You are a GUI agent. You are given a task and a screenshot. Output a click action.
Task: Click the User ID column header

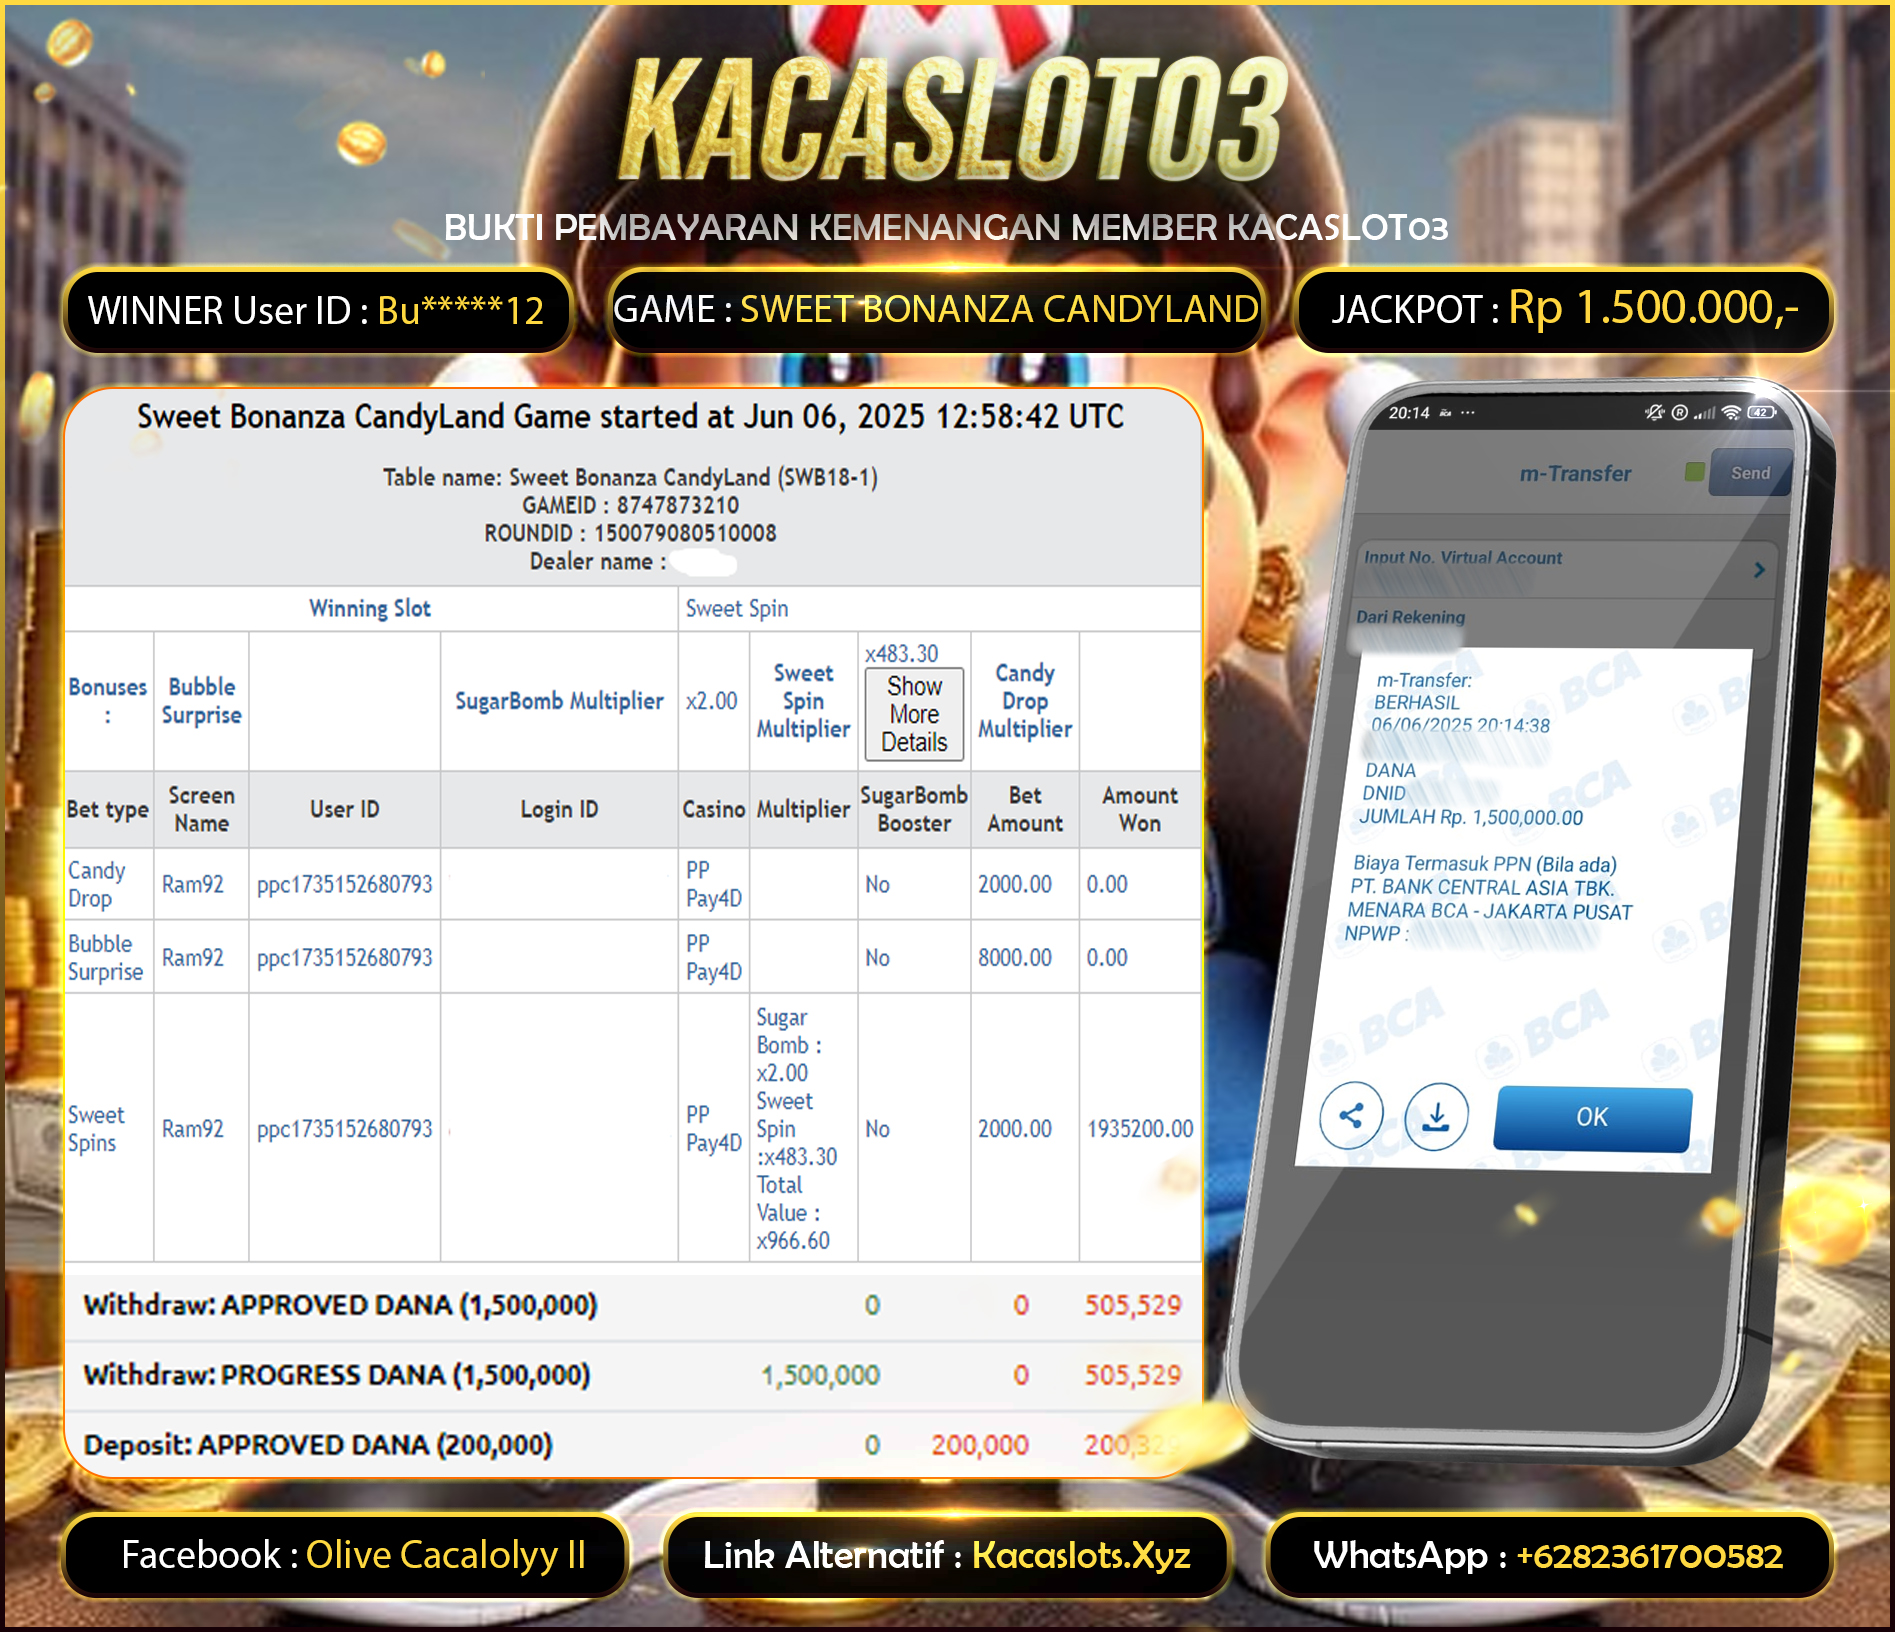(x=345, y=809)
